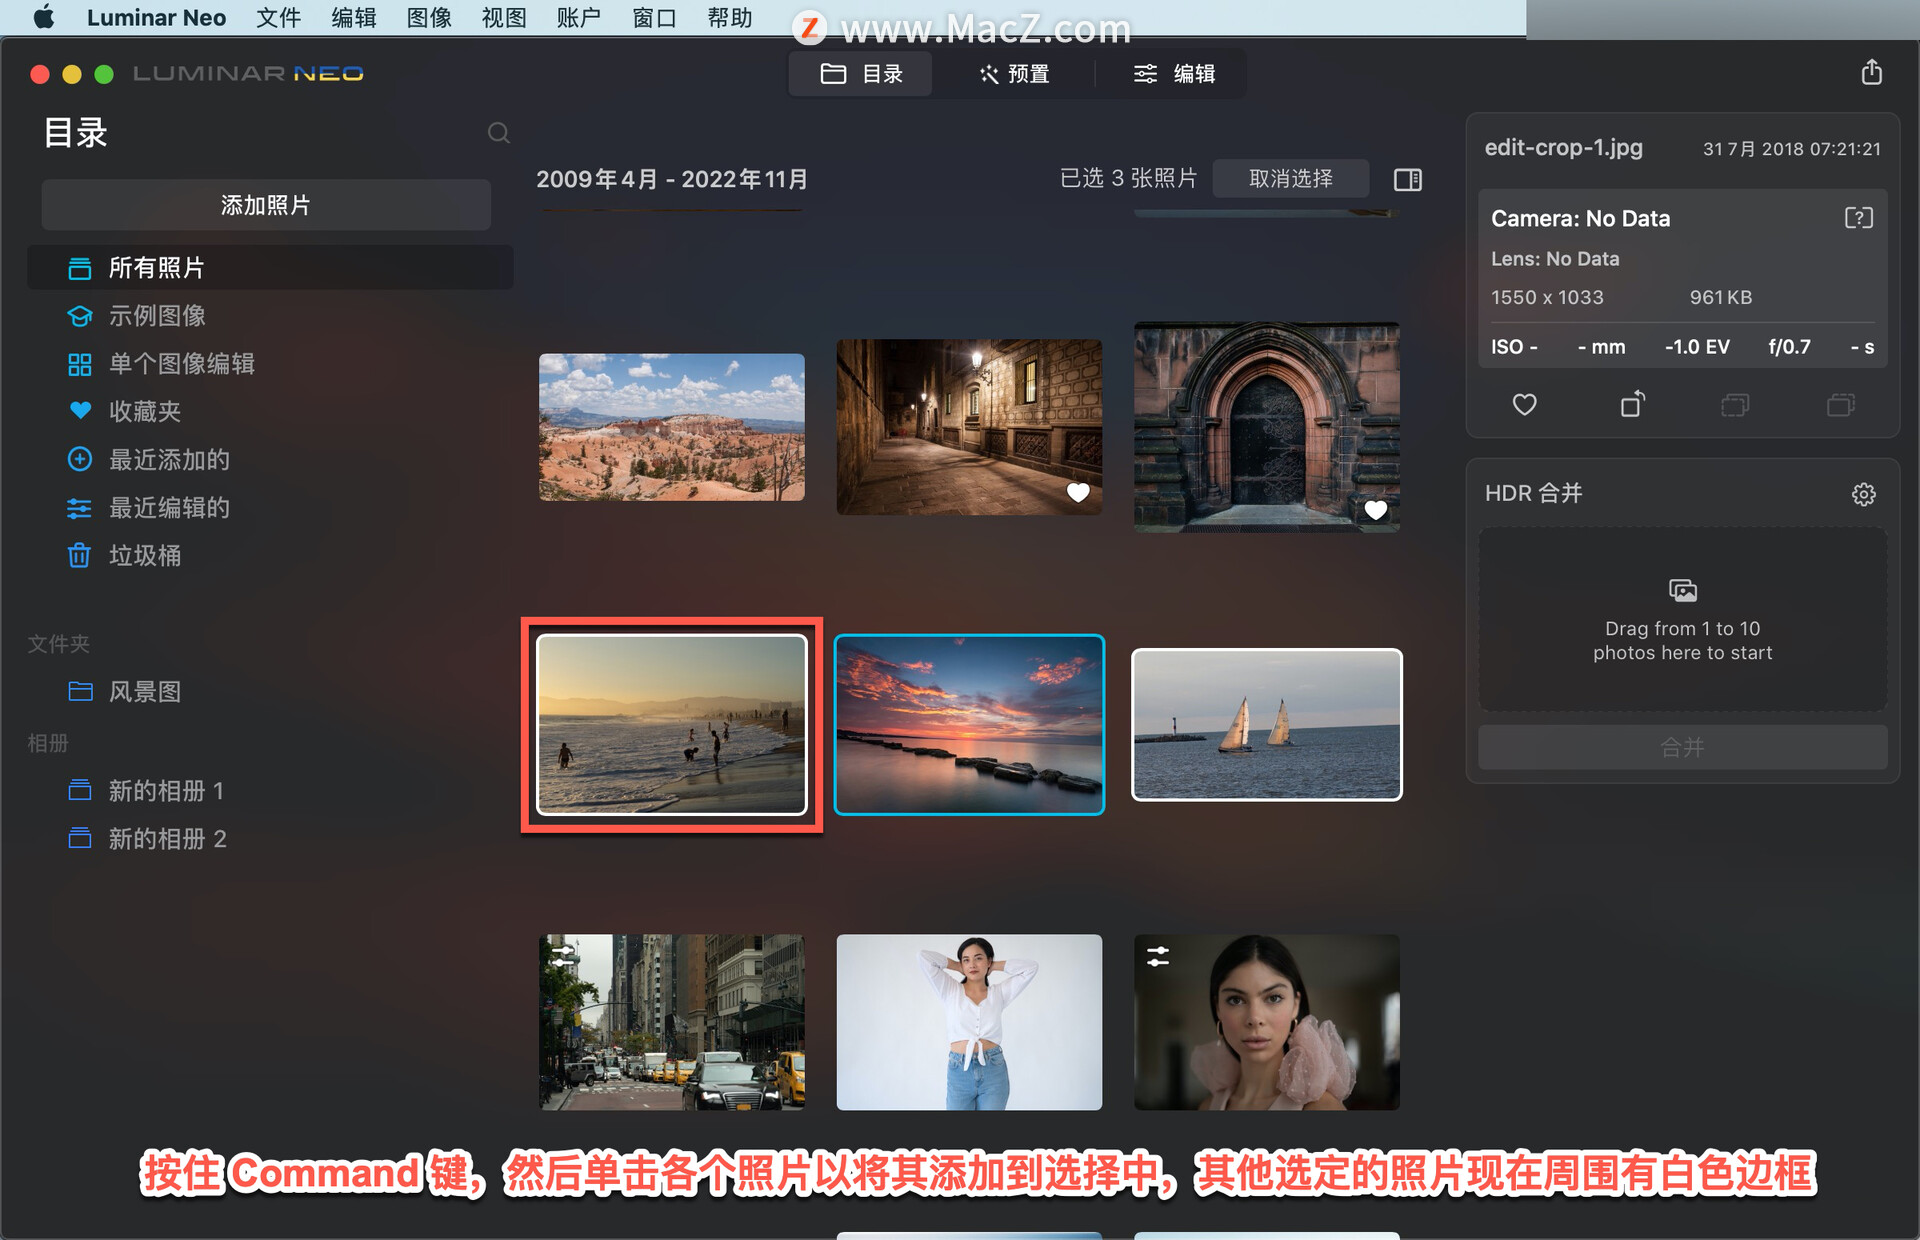
Task: Open the 文件 menu
Action: tap(278, 17)
